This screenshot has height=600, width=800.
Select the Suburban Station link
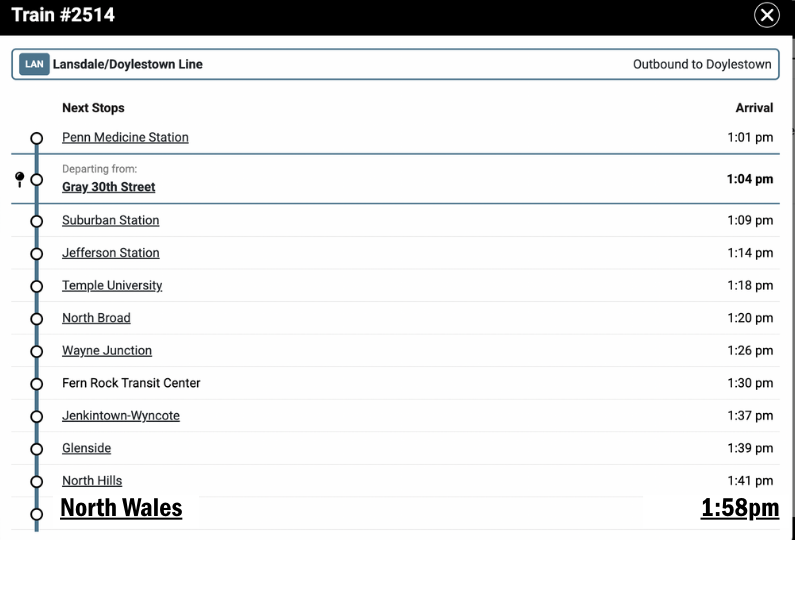coord(110,220)
